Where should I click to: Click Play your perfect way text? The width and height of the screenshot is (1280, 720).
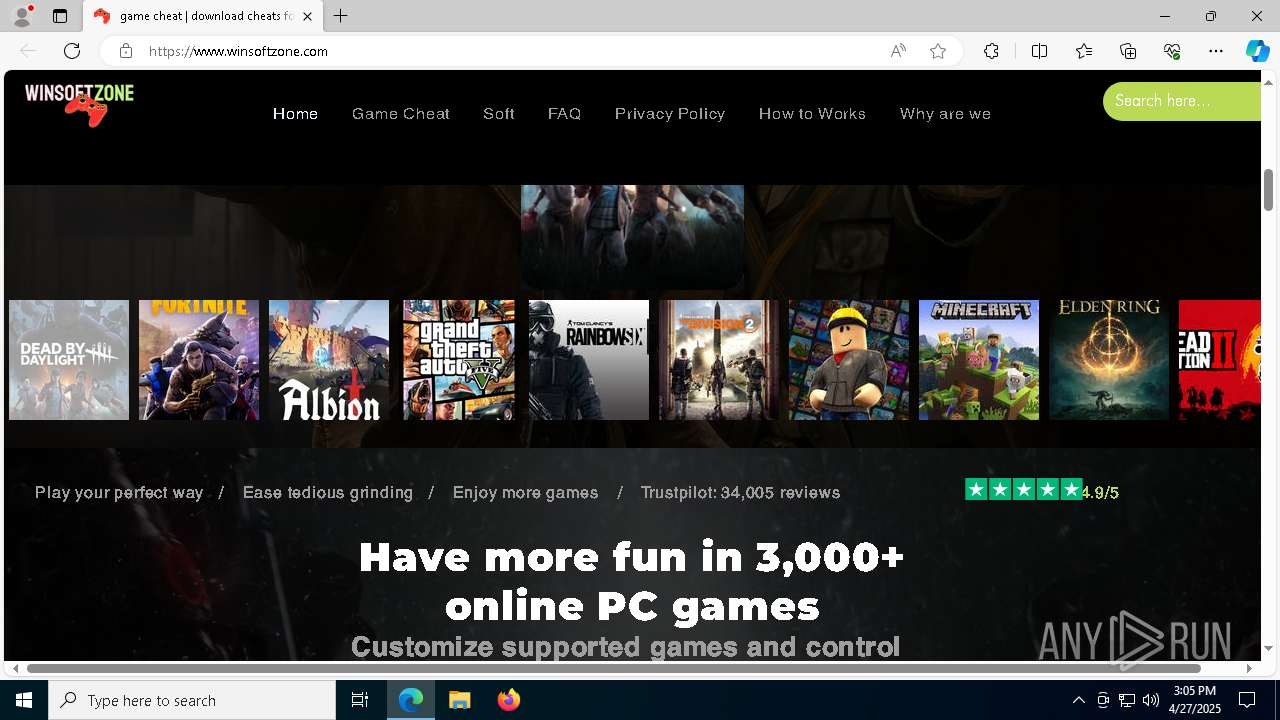119,493
